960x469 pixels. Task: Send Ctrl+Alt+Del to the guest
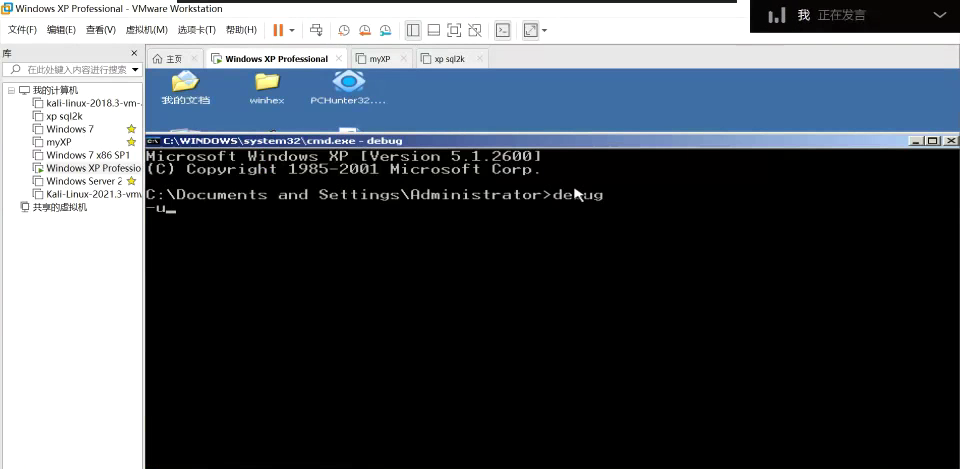(x=316, y=30)
